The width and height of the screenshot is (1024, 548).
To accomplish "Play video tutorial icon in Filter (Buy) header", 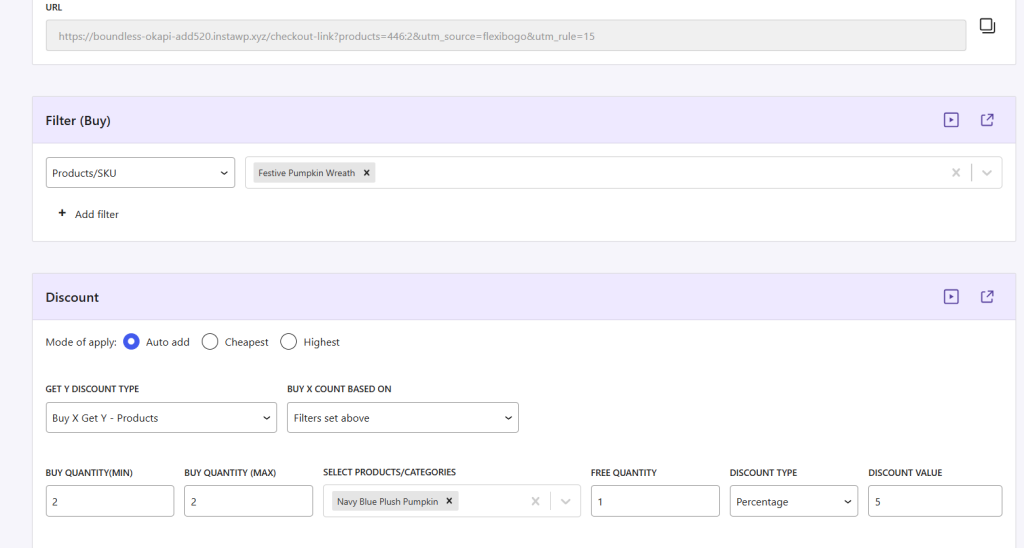I will click(x=951, y=120).
